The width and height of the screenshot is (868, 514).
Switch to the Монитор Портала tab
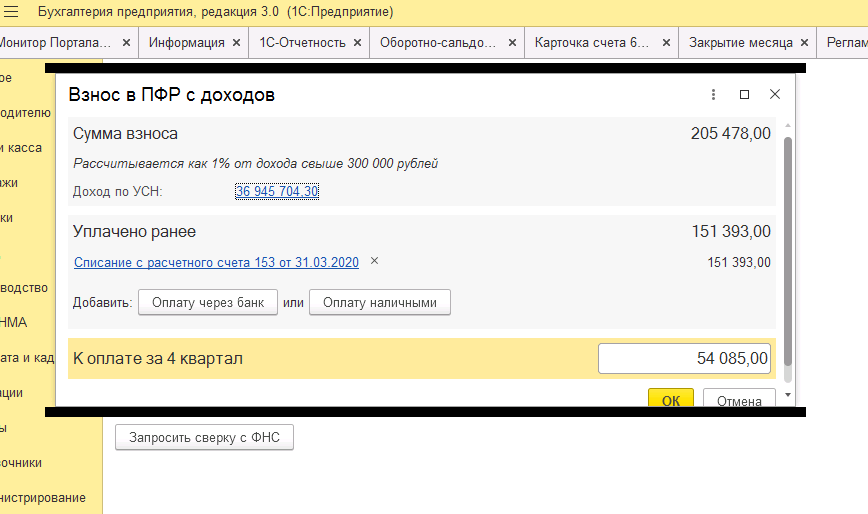(x=55, y=43)
